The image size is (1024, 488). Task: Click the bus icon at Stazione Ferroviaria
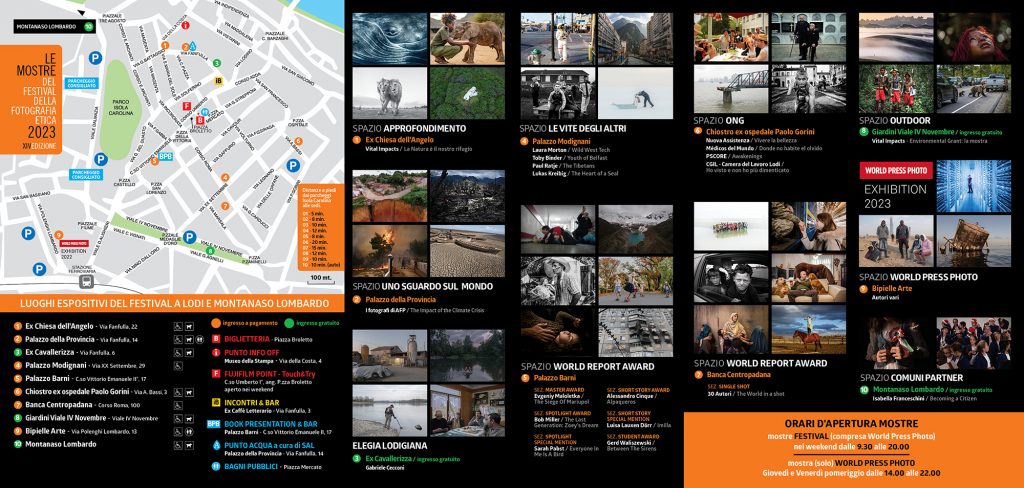pyautogui.click(x=87, y=281)
